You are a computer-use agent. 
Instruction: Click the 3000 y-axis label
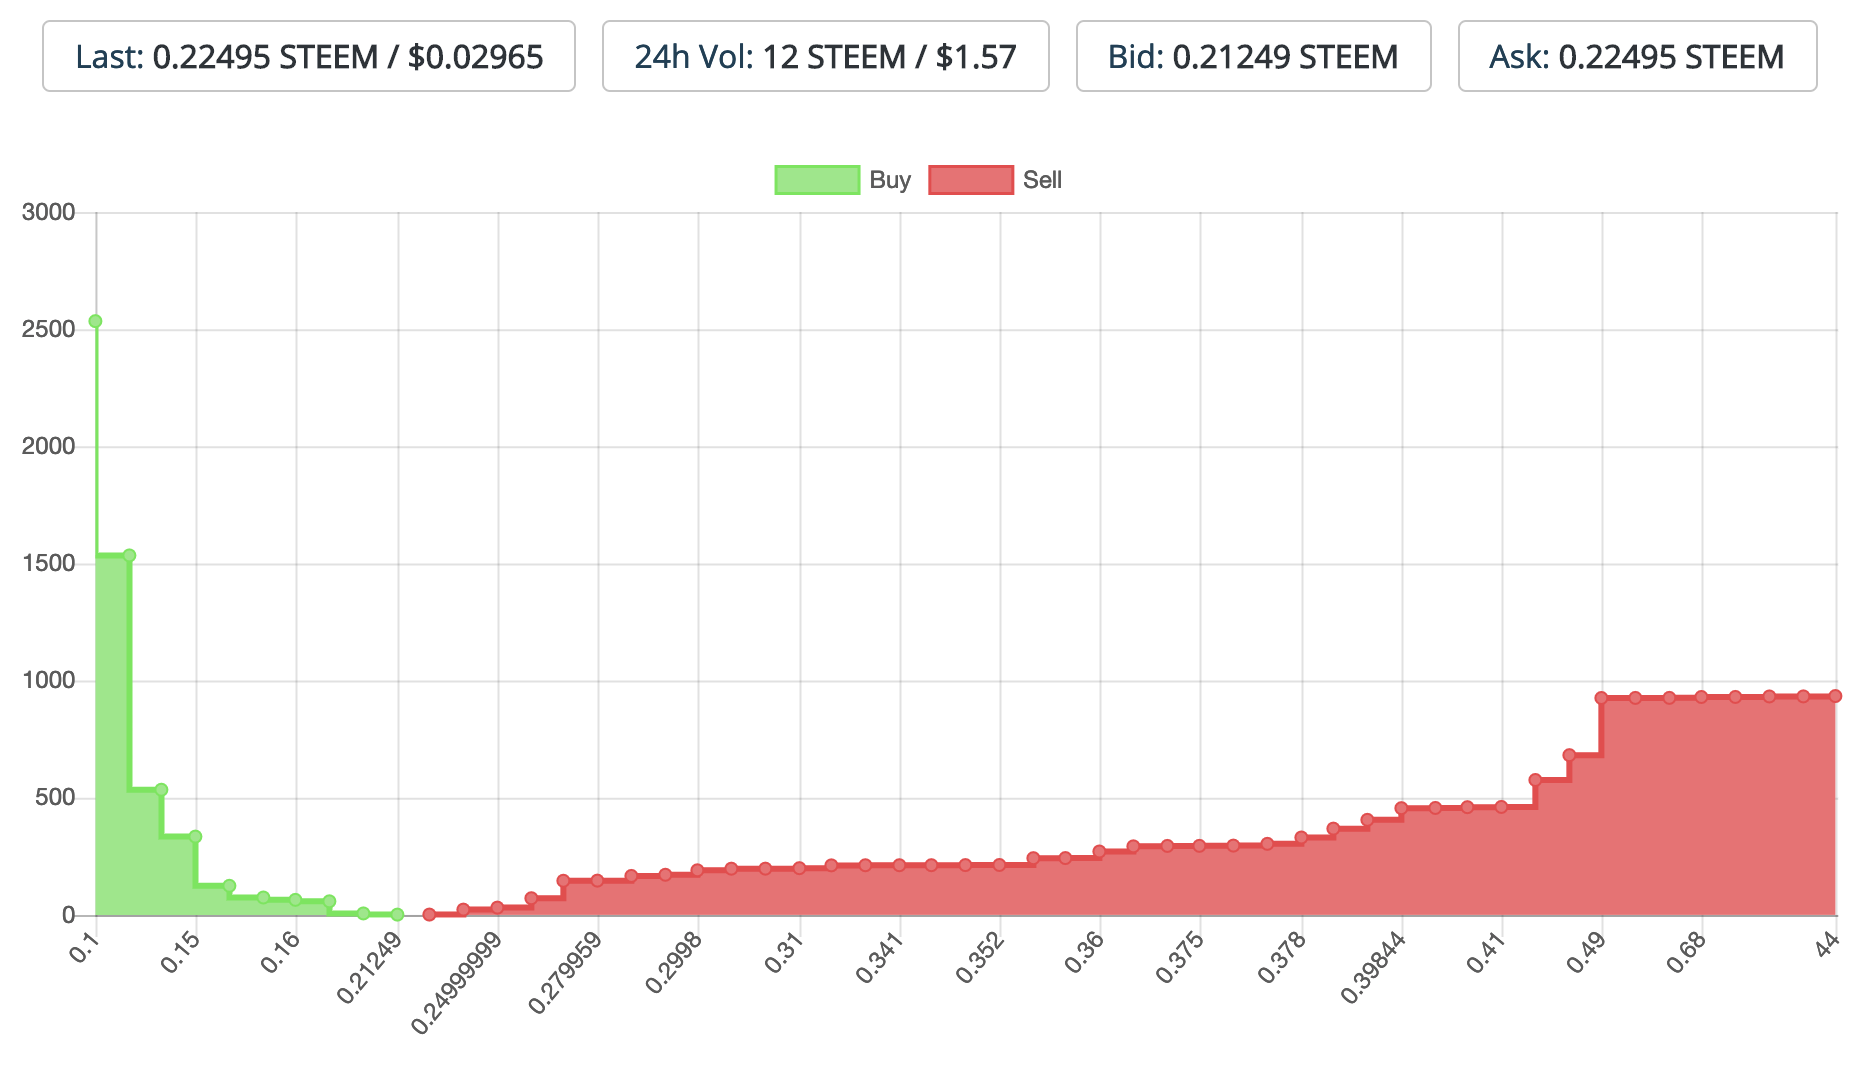point(48,212)
